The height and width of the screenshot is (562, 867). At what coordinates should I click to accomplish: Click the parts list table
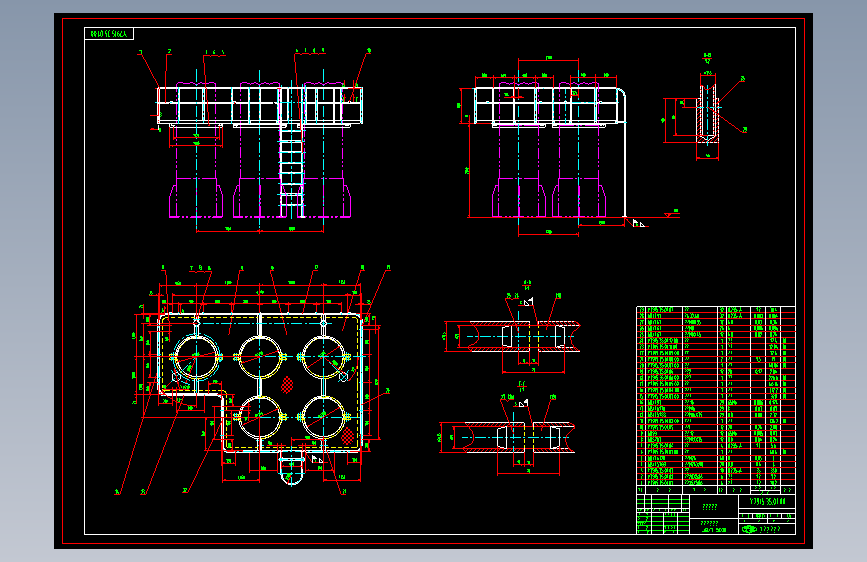[x=716, y=400]
